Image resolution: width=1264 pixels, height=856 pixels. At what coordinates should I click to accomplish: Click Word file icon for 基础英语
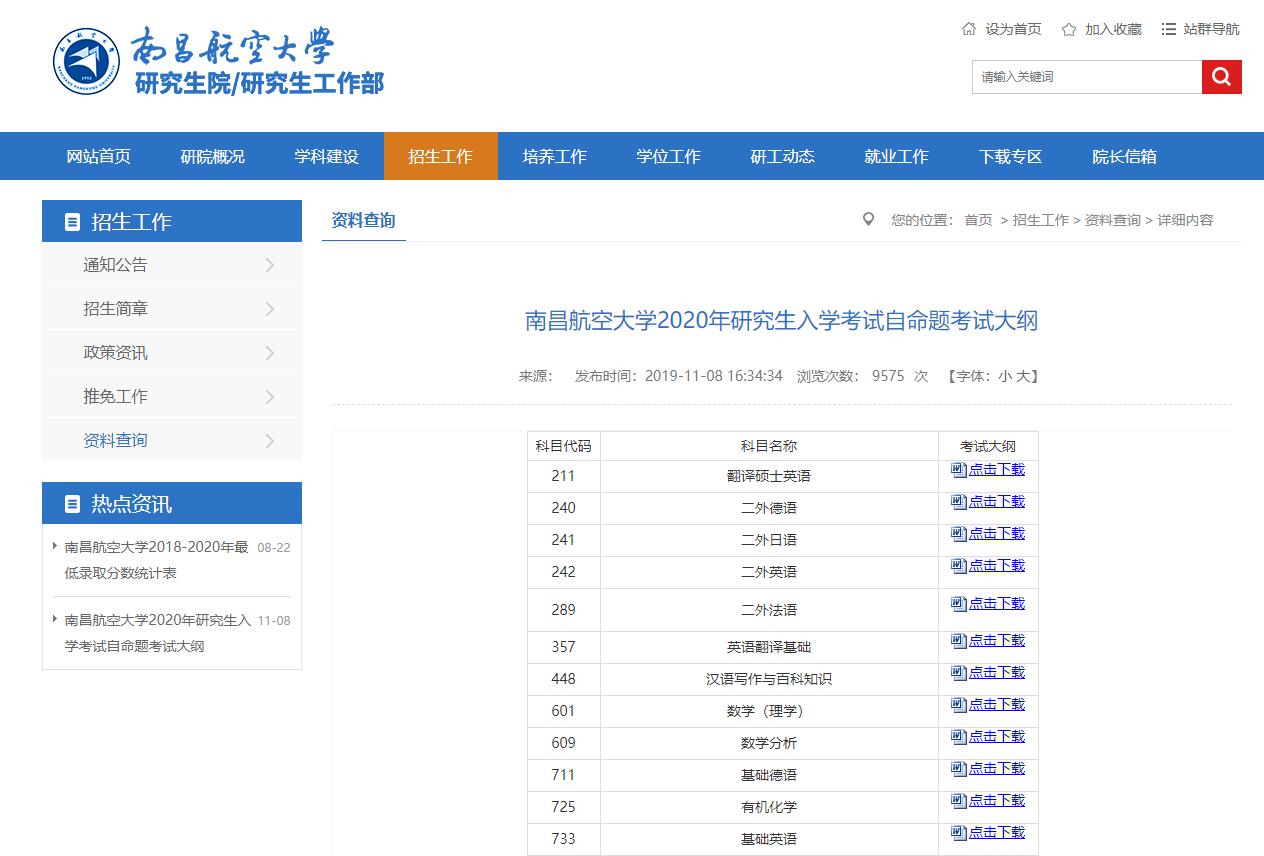(x=959, y=833)
